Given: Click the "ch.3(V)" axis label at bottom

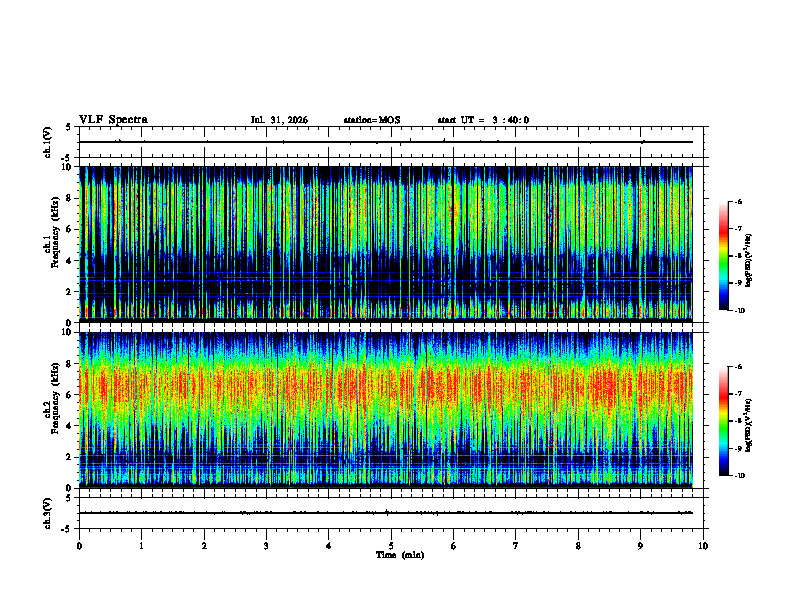Looking at the screenshot, I should [x=47, y=513].
